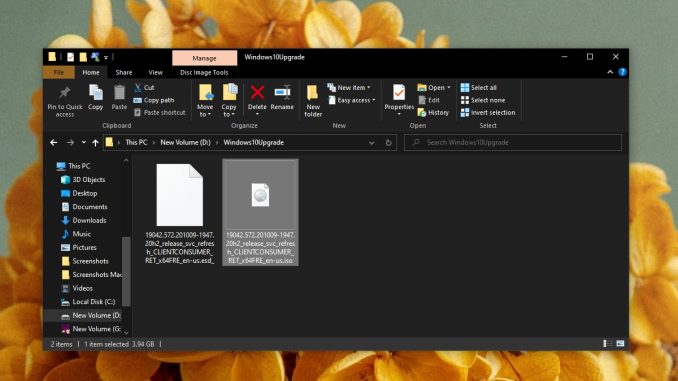Go back with the back arrow
The image size is (678, 381).
[54, 143]
